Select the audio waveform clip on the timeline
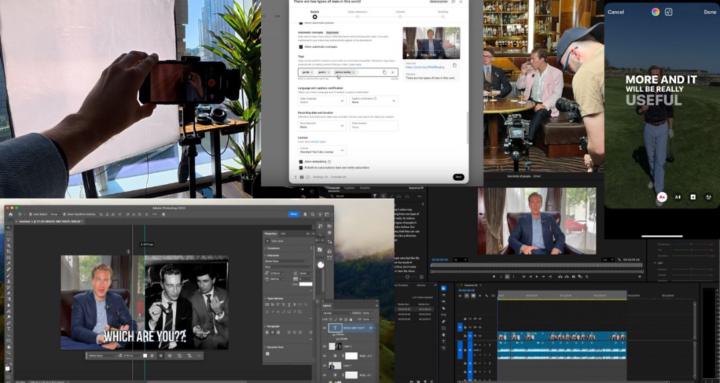 pyautogui.click(x=562, y=350)
